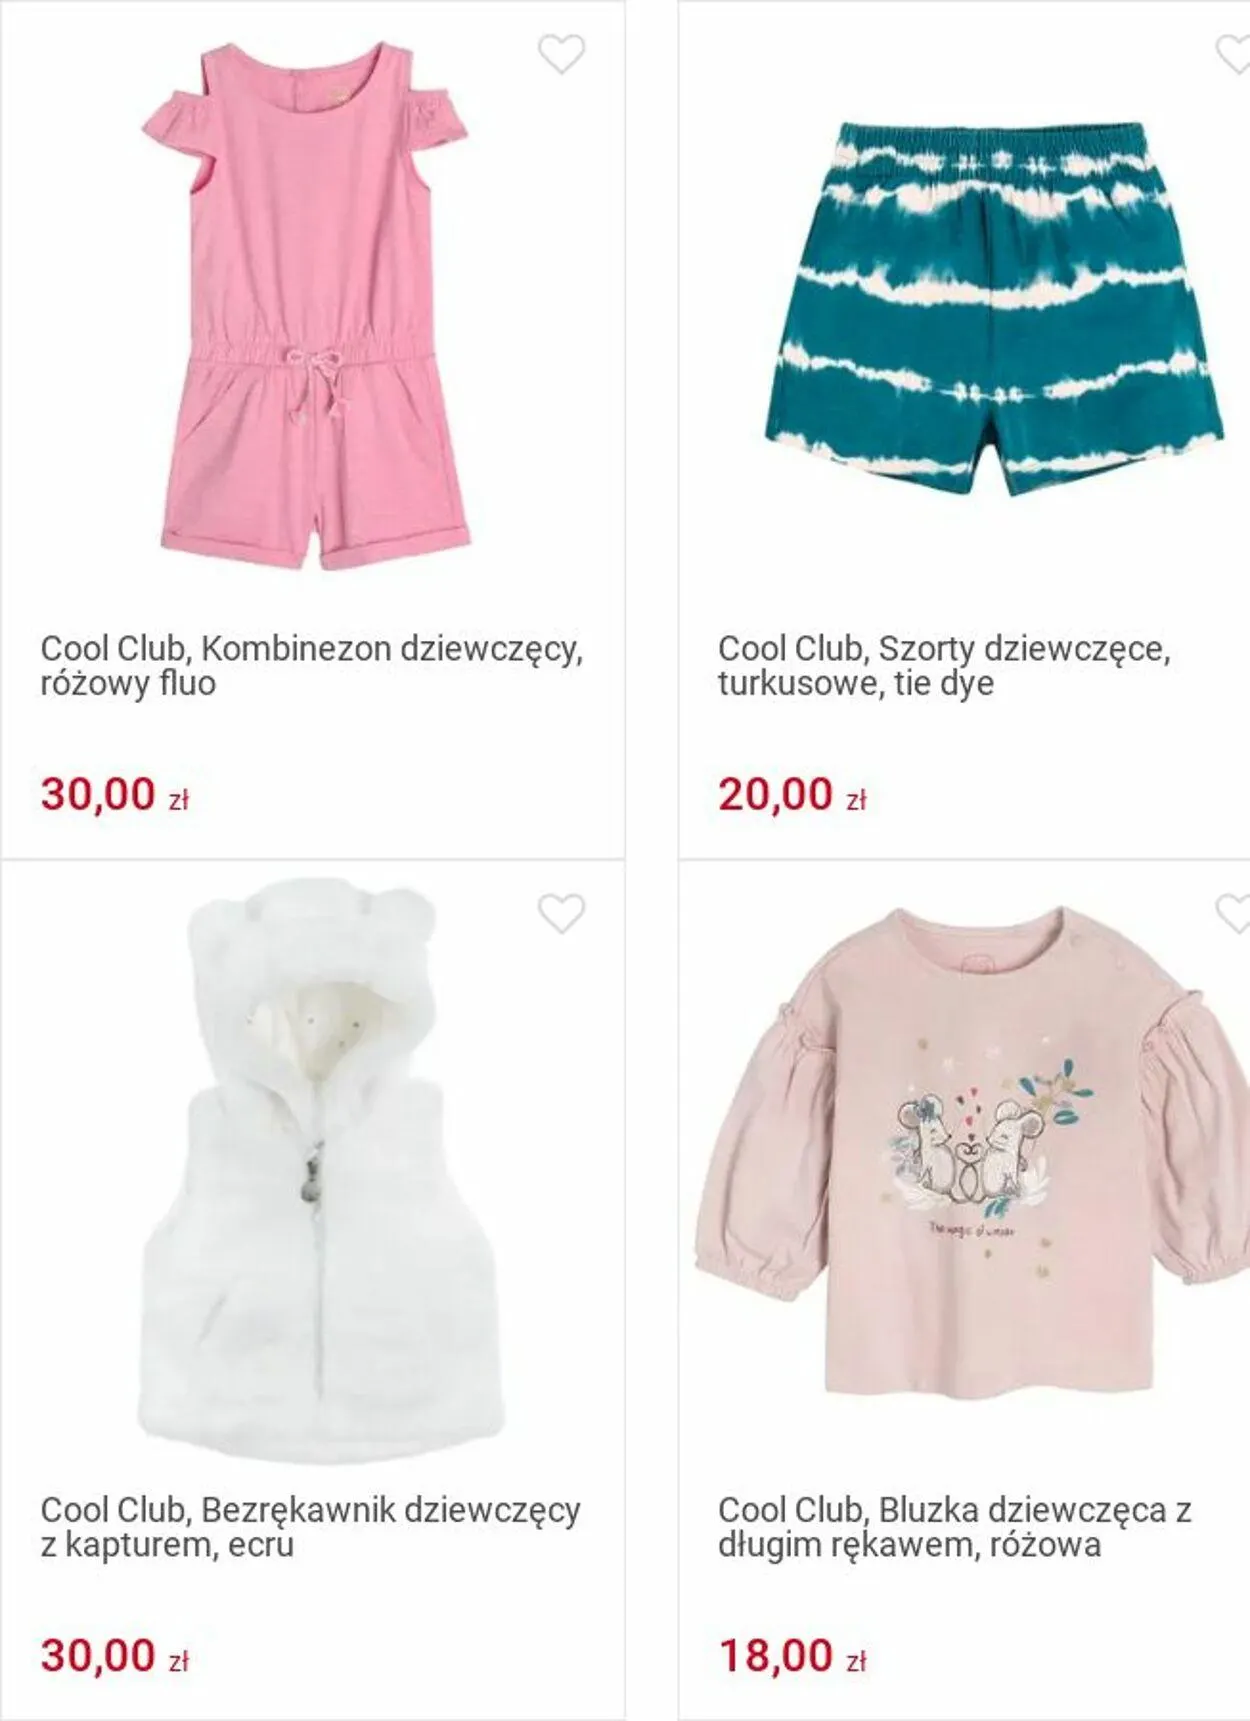Favorite the pink Kombinezon with the heart icon
1250x1721 pixels.
coord(561,54)
